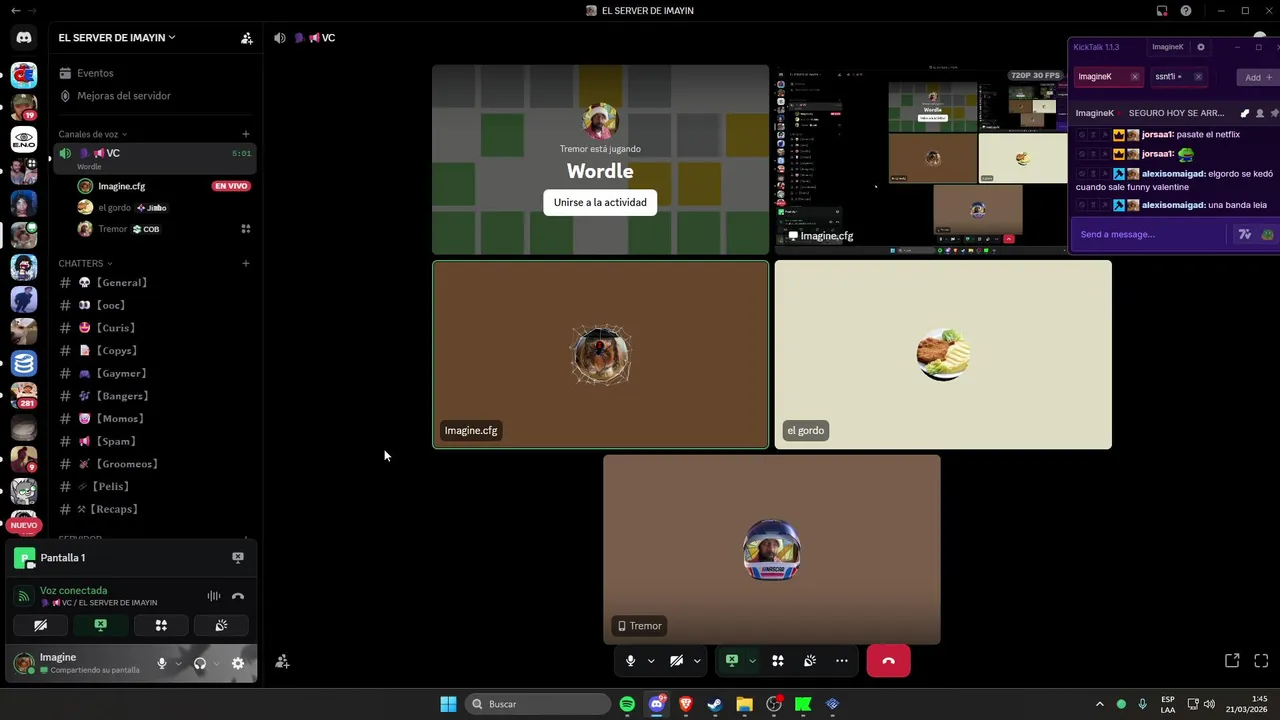The image size is (1280, 720).
Task: Open 7TV emote picker in KickTalk
Action: tap(1245, 234)
